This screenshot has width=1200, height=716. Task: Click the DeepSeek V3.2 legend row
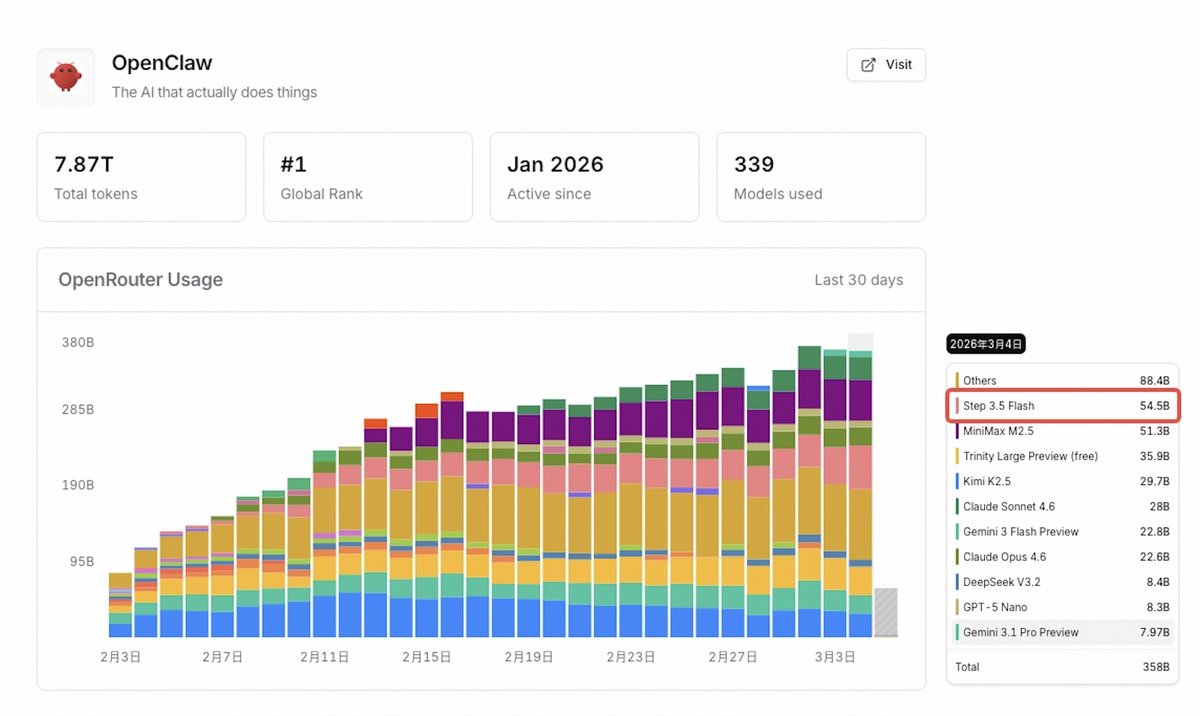1062,582
